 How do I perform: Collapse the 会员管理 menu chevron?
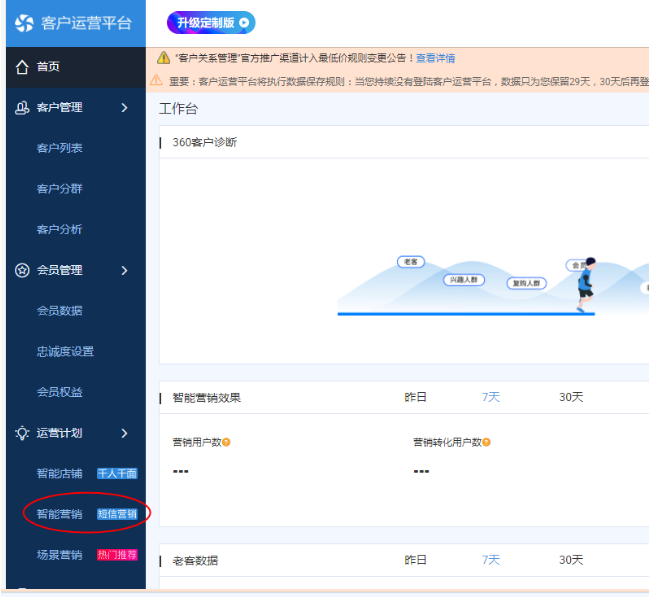pos(124,271)
